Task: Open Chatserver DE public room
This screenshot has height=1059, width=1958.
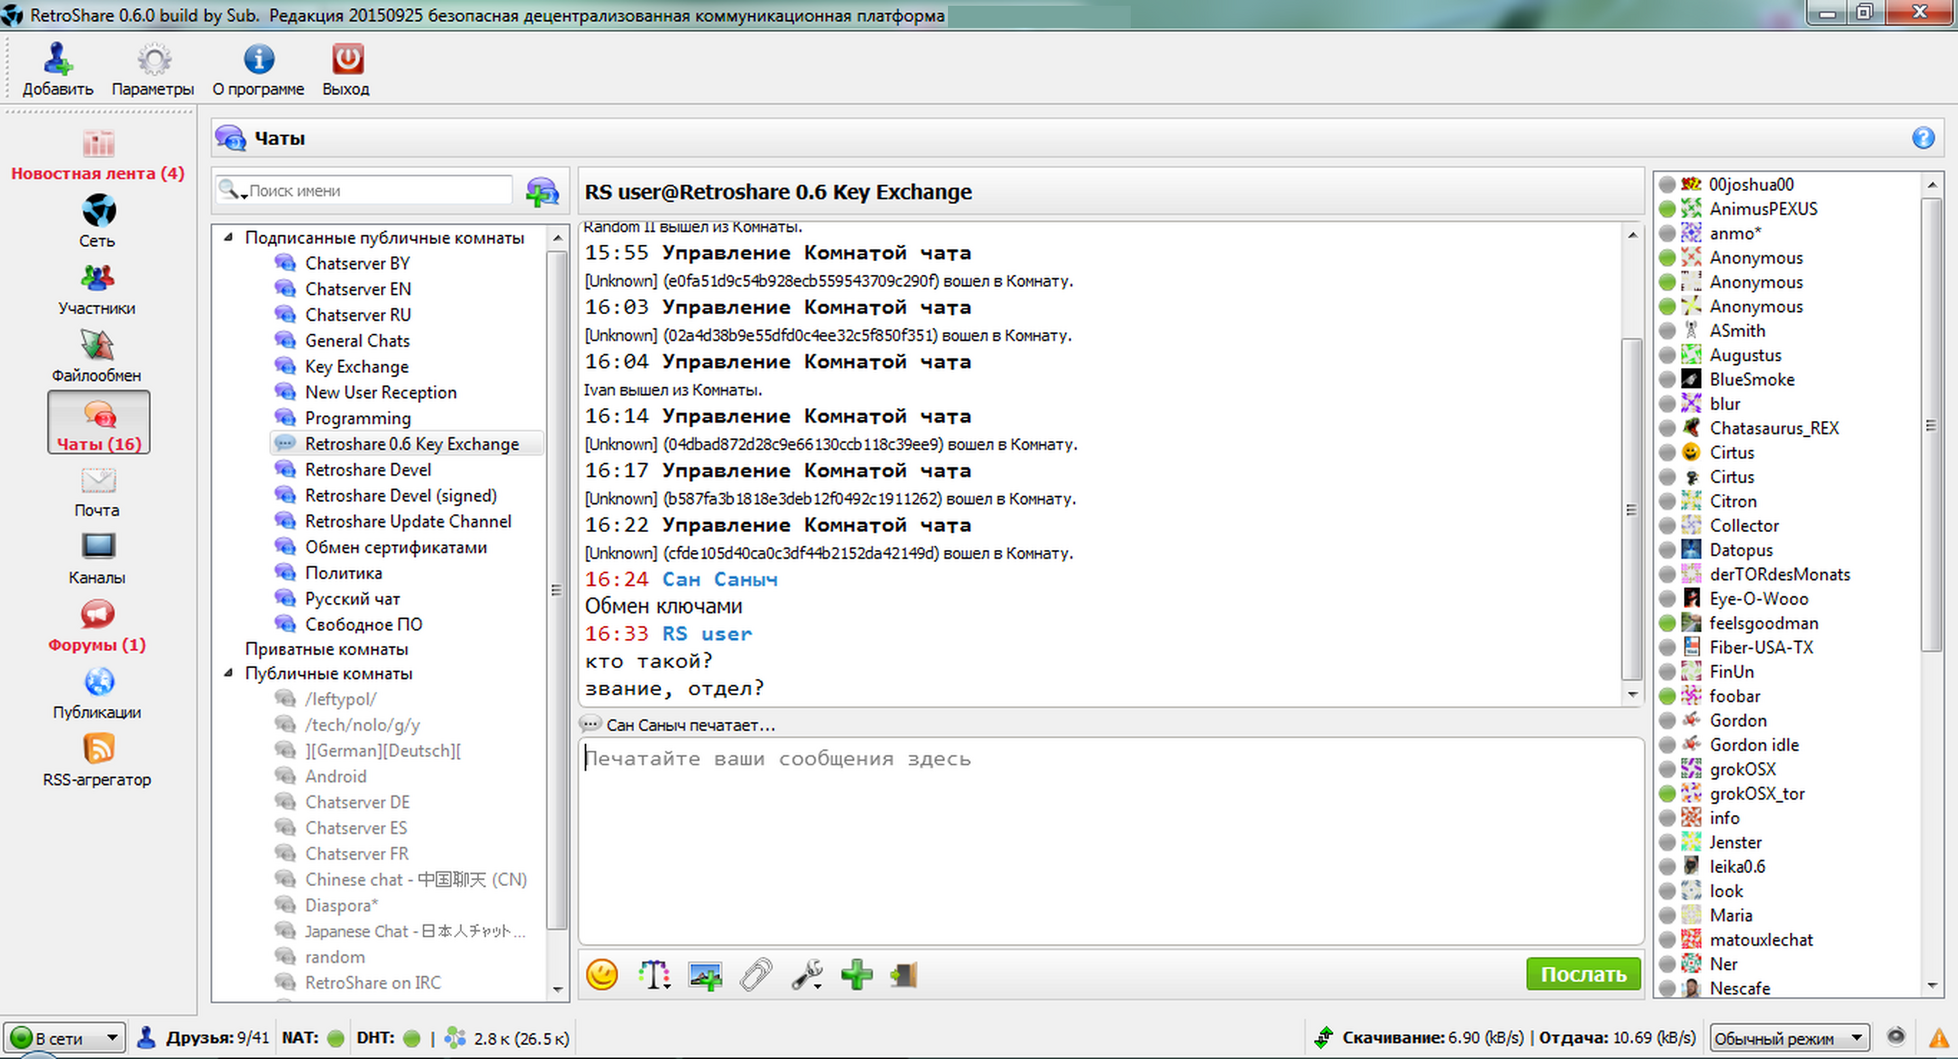Action: click(x=357, y=802)
